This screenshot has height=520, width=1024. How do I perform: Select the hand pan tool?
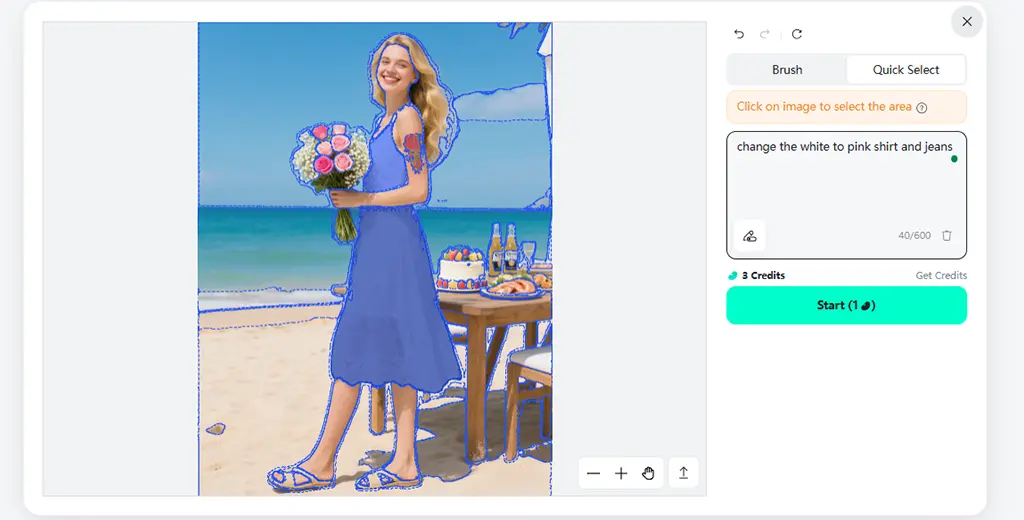(x=648, y=474)
